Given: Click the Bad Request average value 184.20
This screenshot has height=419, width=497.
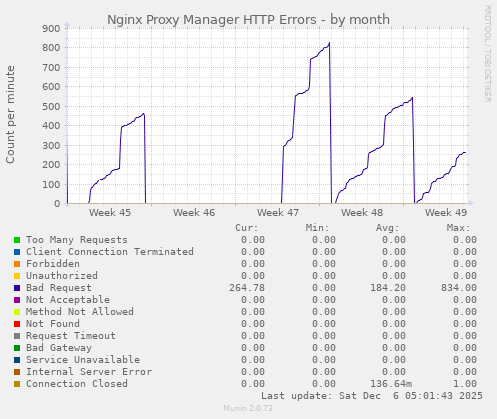Looking at the screenshot, I should pos(388,288).
